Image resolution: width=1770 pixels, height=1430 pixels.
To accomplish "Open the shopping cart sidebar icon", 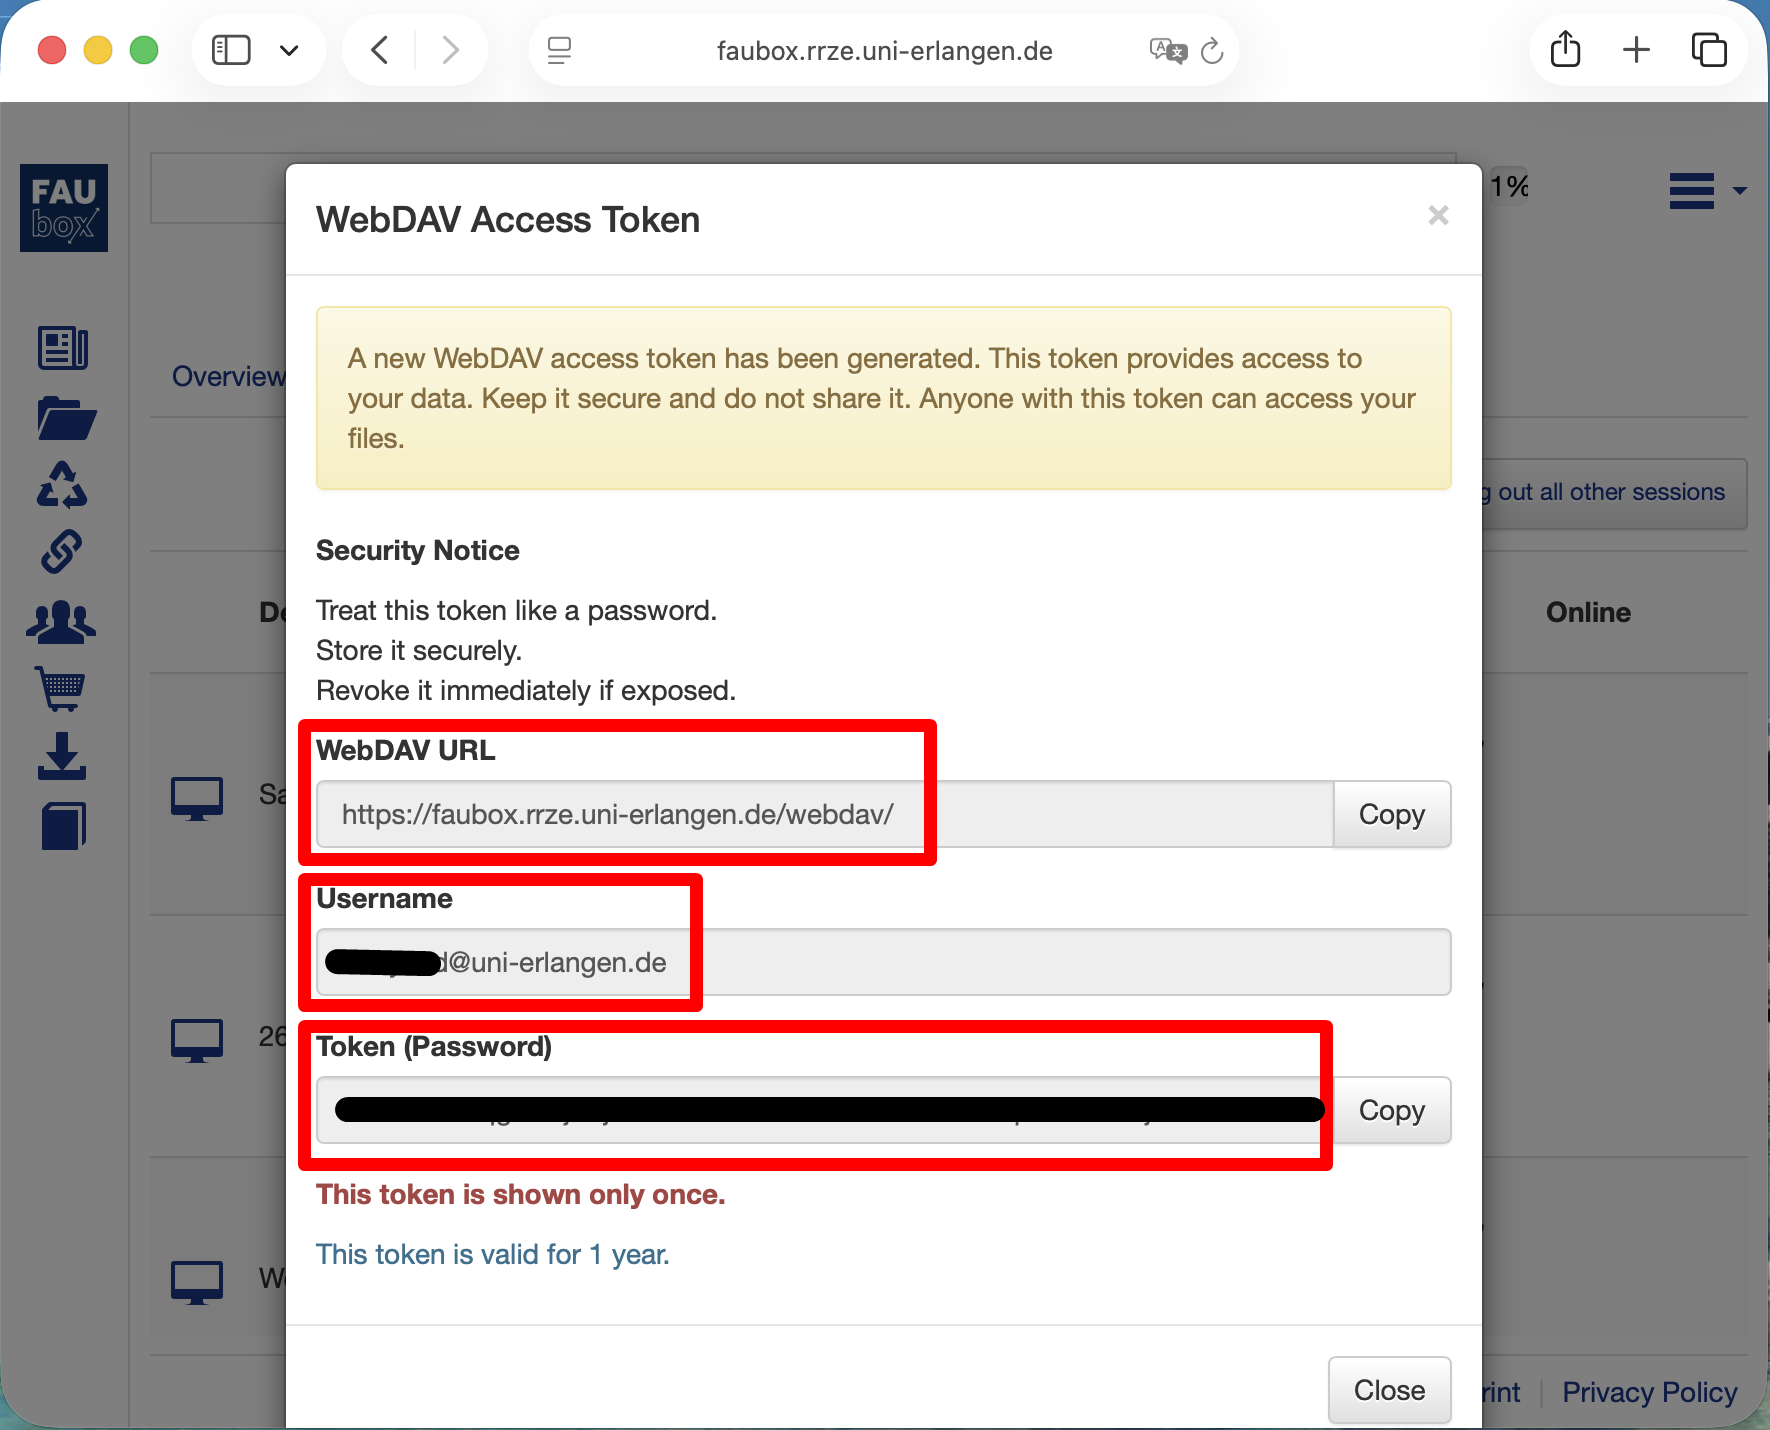I will tap(62, 688).
